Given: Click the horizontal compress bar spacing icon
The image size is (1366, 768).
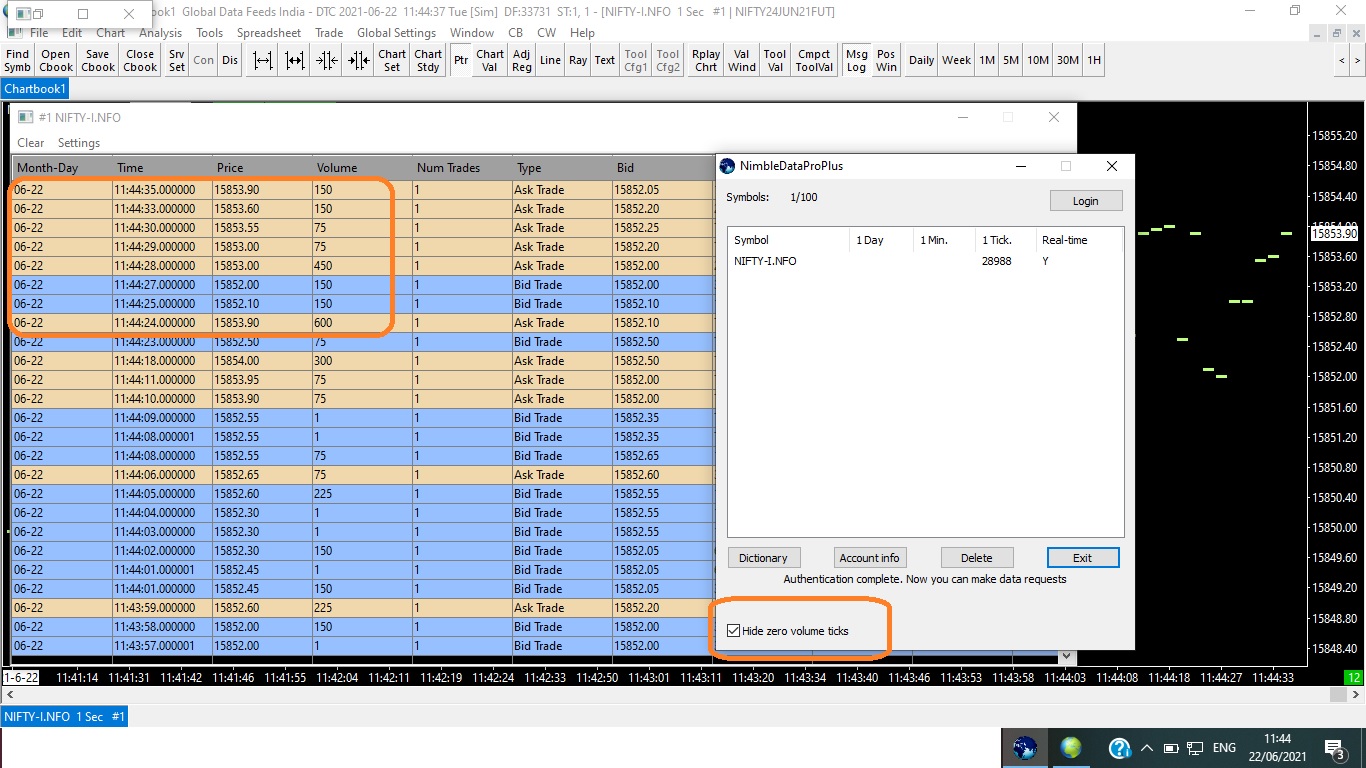Looking at the screenshot, I should click(327, 60).
